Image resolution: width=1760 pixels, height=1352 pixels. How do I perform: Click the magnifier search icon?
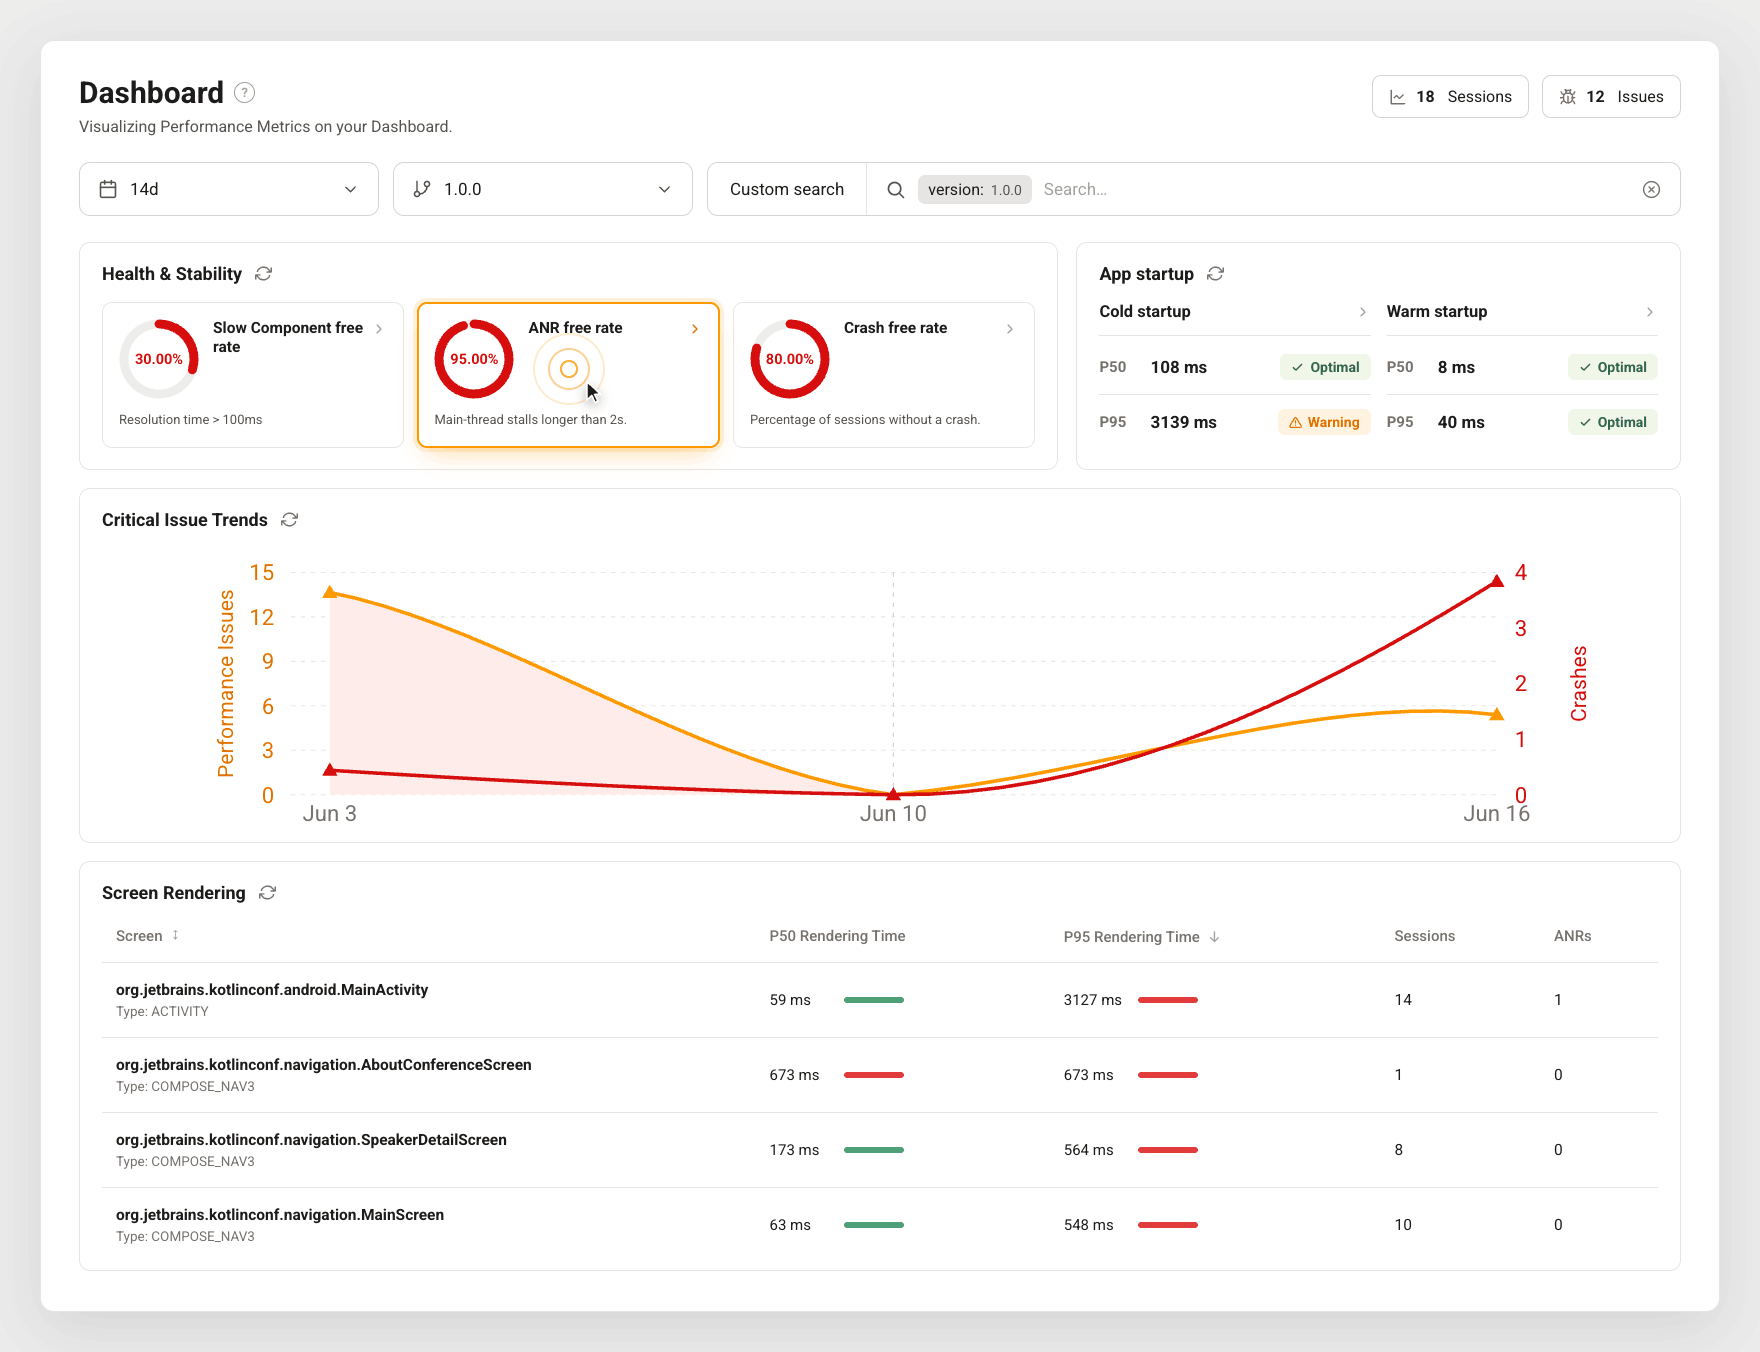point(896,190)
